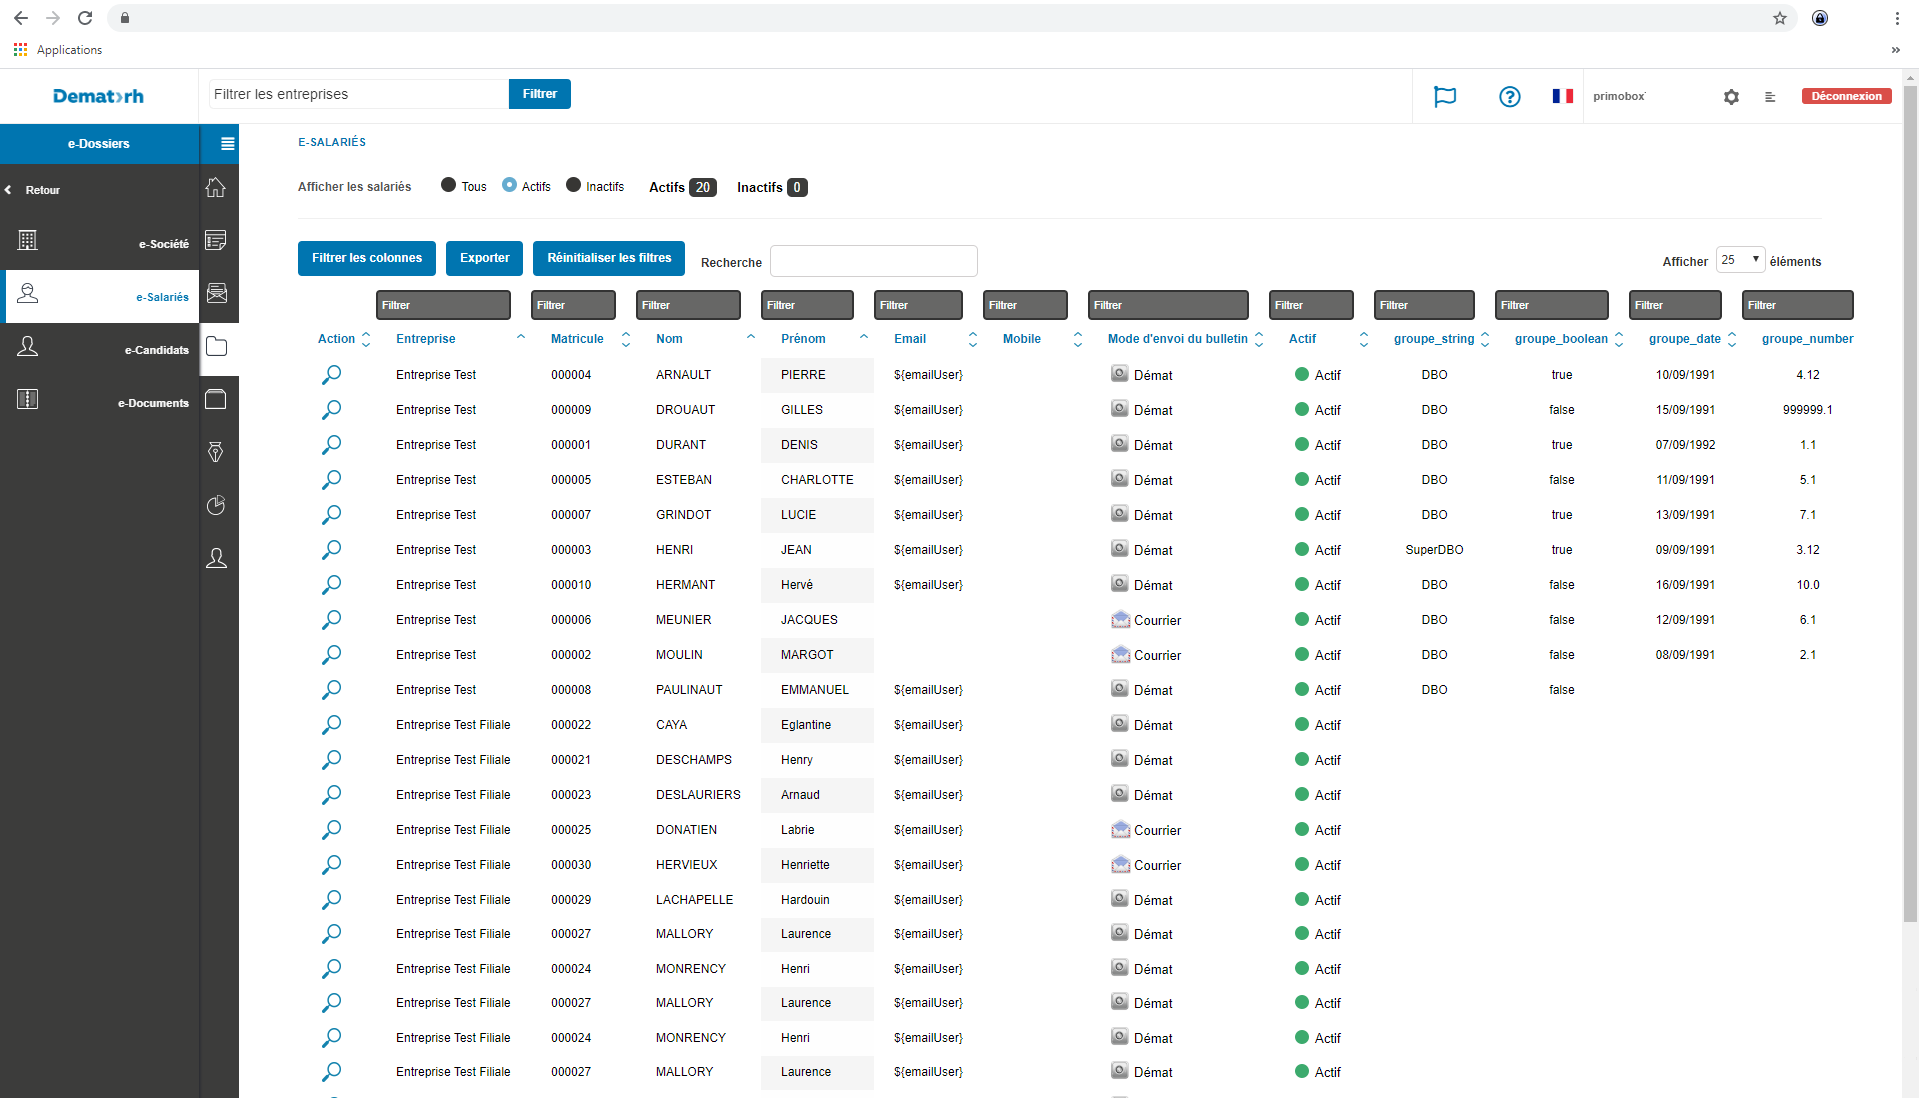Open e-Candidats in the sidebar
The image size is (1919, 1098).
pyautogui.click(x=100, y=349)
